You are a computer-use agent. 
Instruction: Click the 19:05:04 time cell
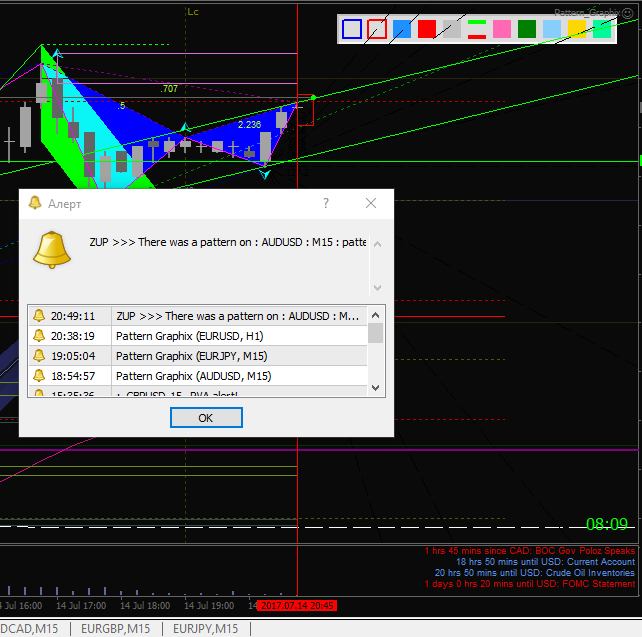pyautogui.click(x=73, y=356)
